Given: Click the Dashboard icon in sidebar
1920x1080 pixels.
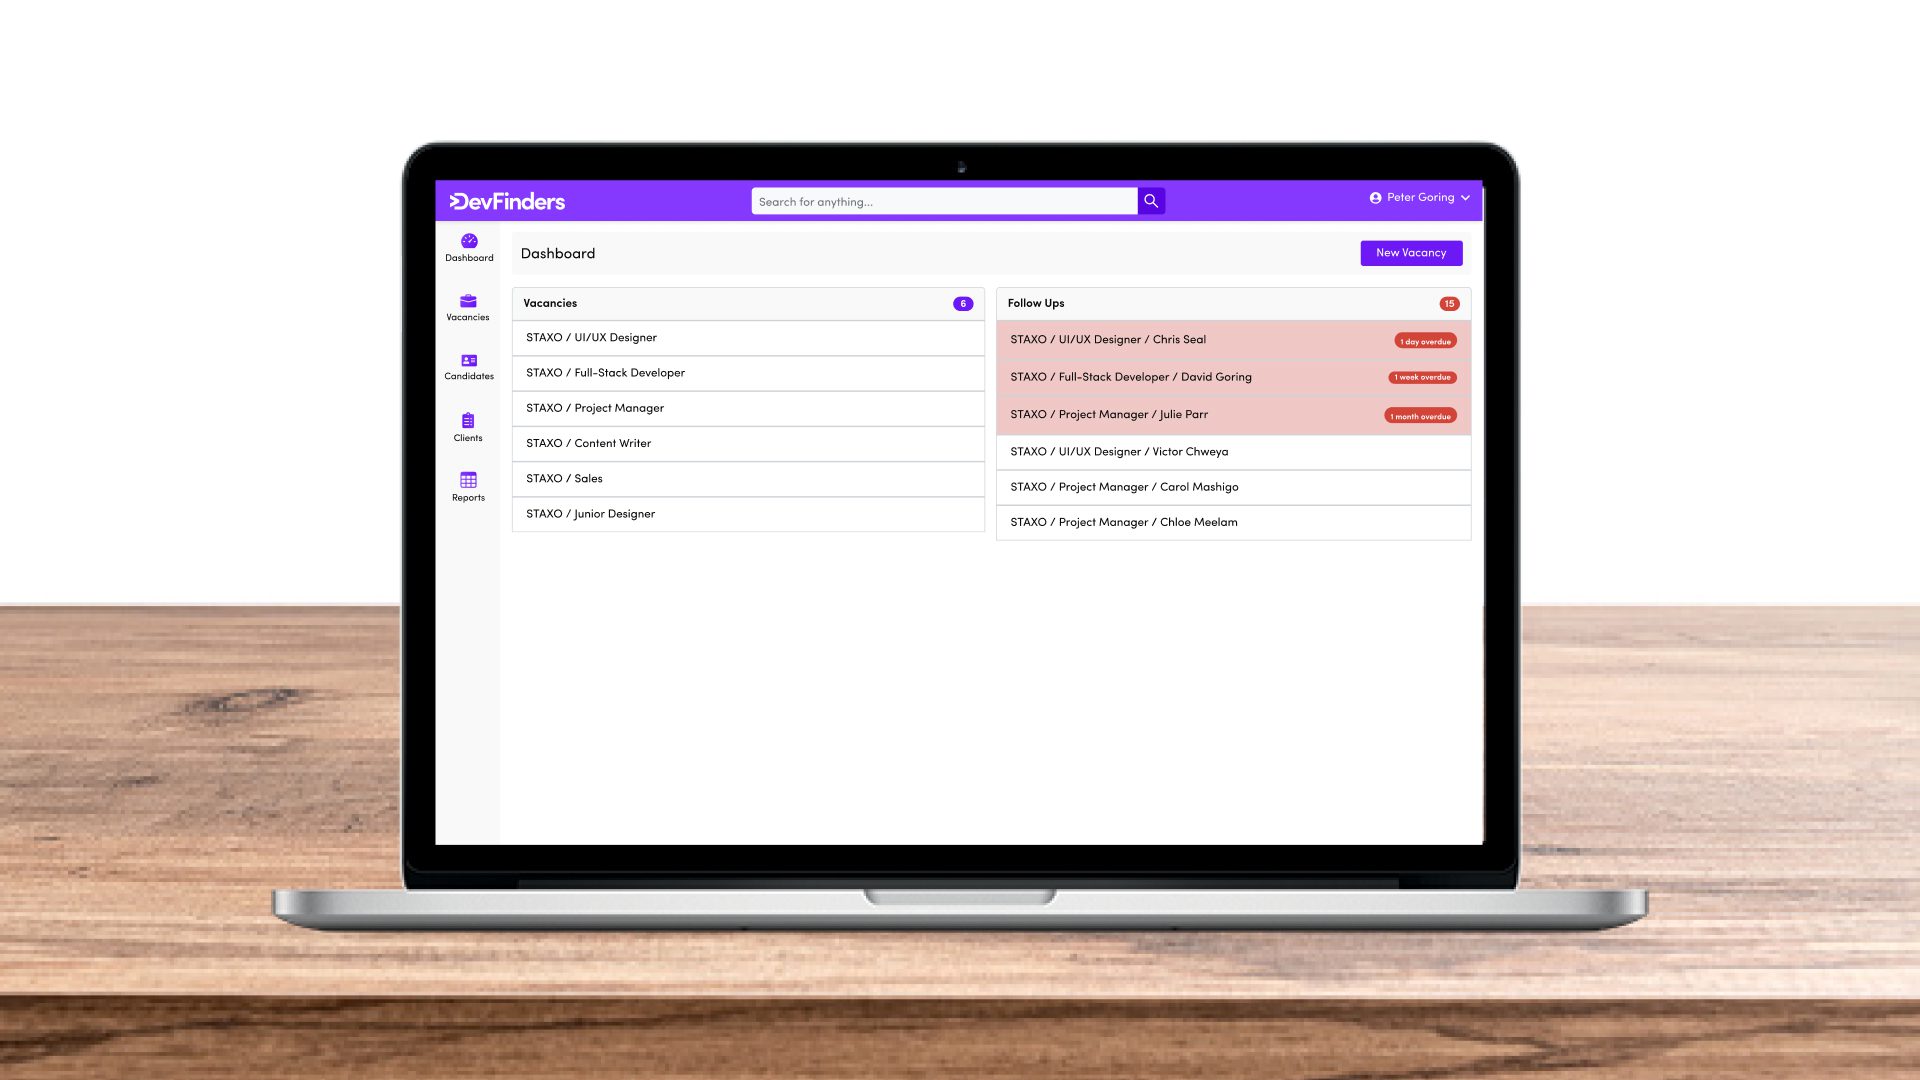Looking at the screenshot, I should click(x=468, y=240).
